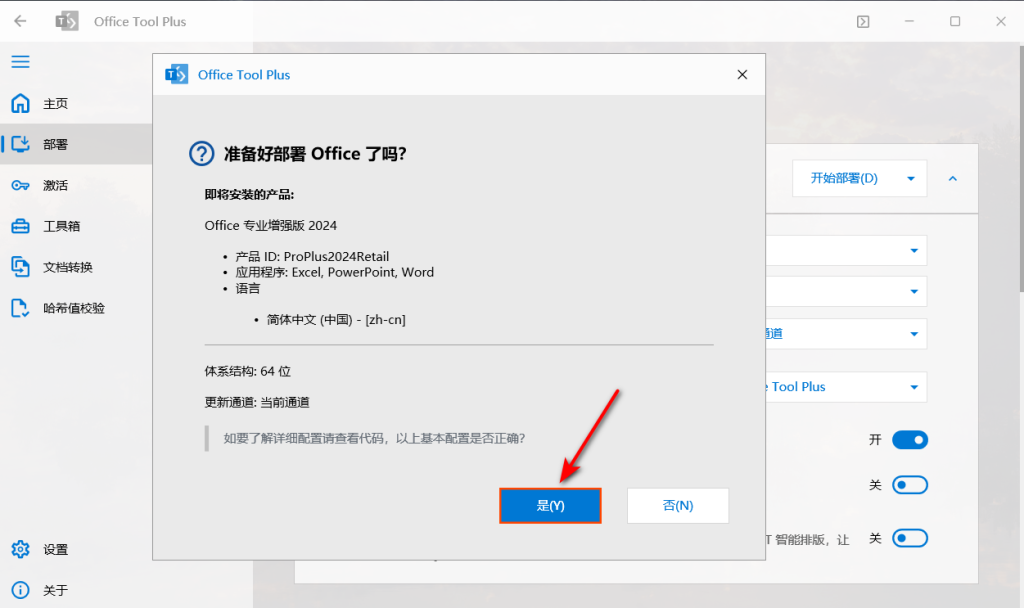Click the question mark icon in dialog
Image resolution: width=1024 pixels, height=608 pixels.
click(x=202, y=154)
